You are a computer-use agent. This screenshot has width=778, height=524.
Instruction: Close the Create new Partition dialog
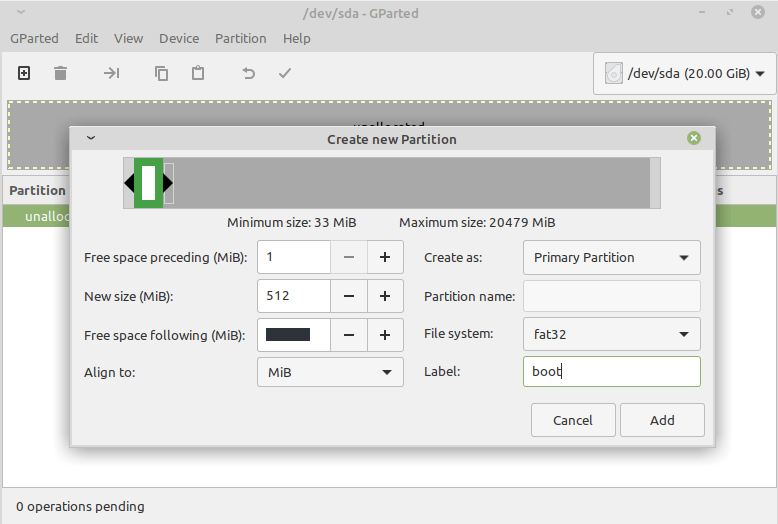[694, 138]
